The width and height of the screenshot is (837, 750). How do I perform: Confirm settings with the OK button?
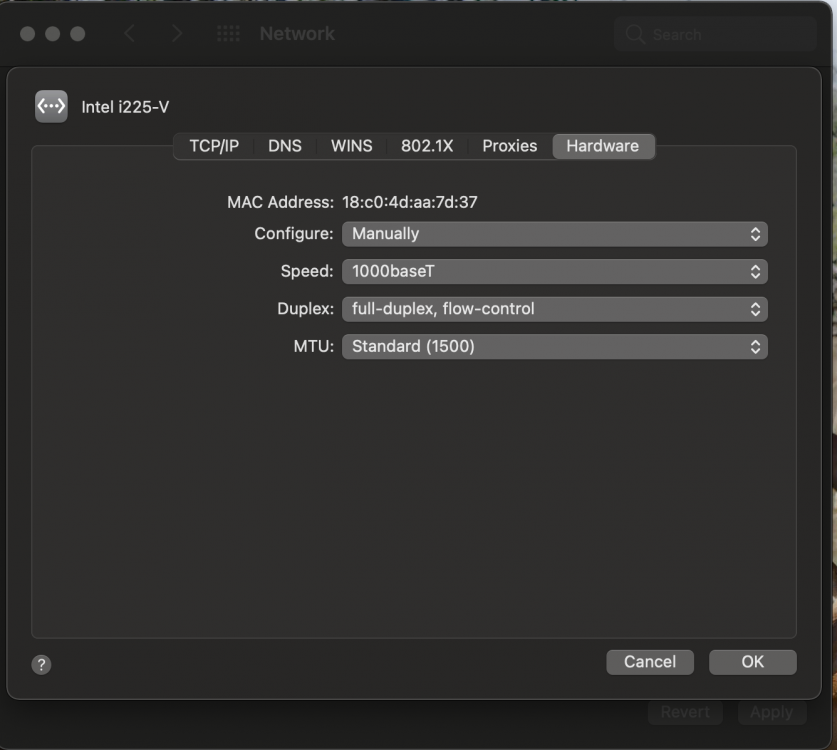coord(753,662)
